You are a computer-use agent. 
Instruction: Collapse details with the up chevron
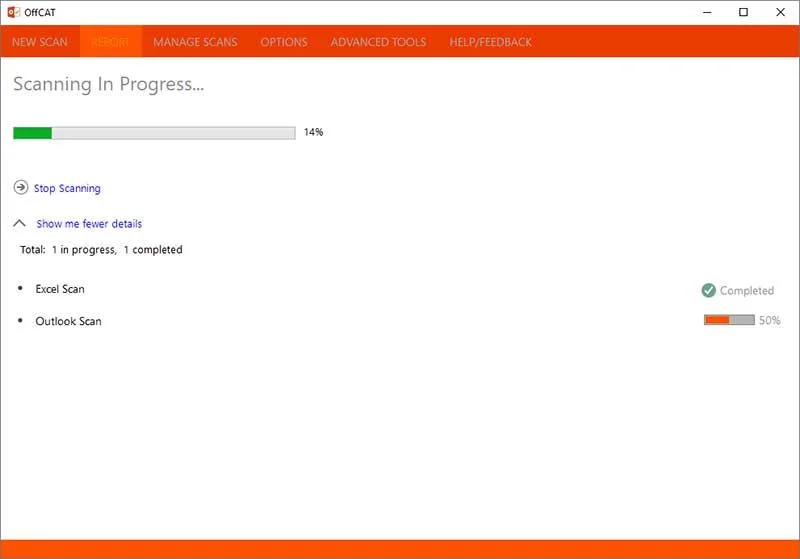click(19, 223)
